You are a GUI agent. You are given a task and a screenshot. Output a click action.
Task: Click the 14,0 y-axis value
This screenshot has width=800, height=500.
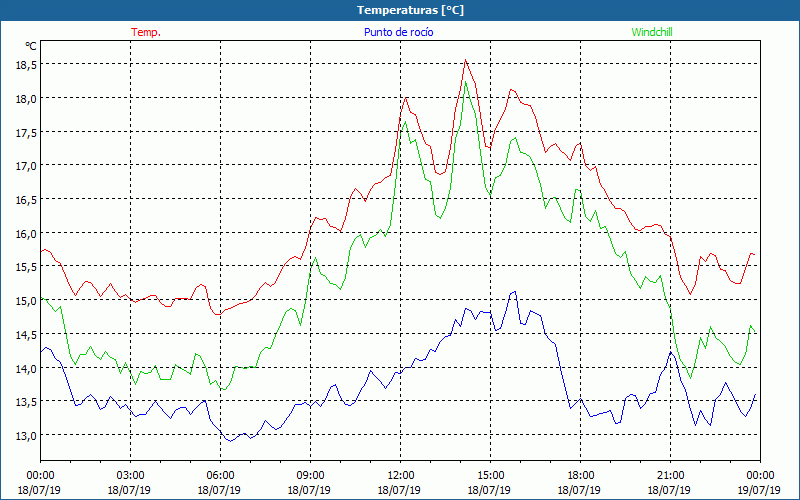tap(26, 368)
